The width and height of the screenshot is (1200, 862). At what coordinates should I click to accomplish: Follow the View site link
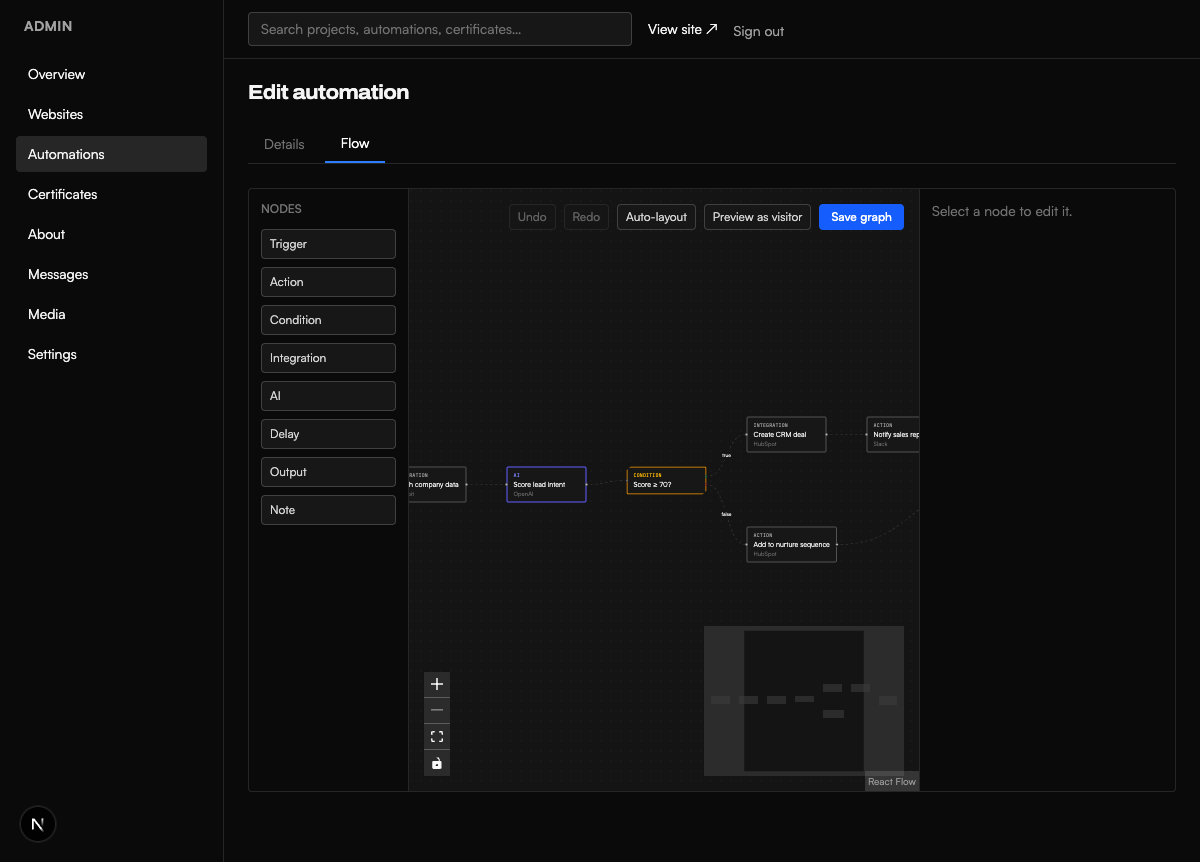click(x=683, y=30)
